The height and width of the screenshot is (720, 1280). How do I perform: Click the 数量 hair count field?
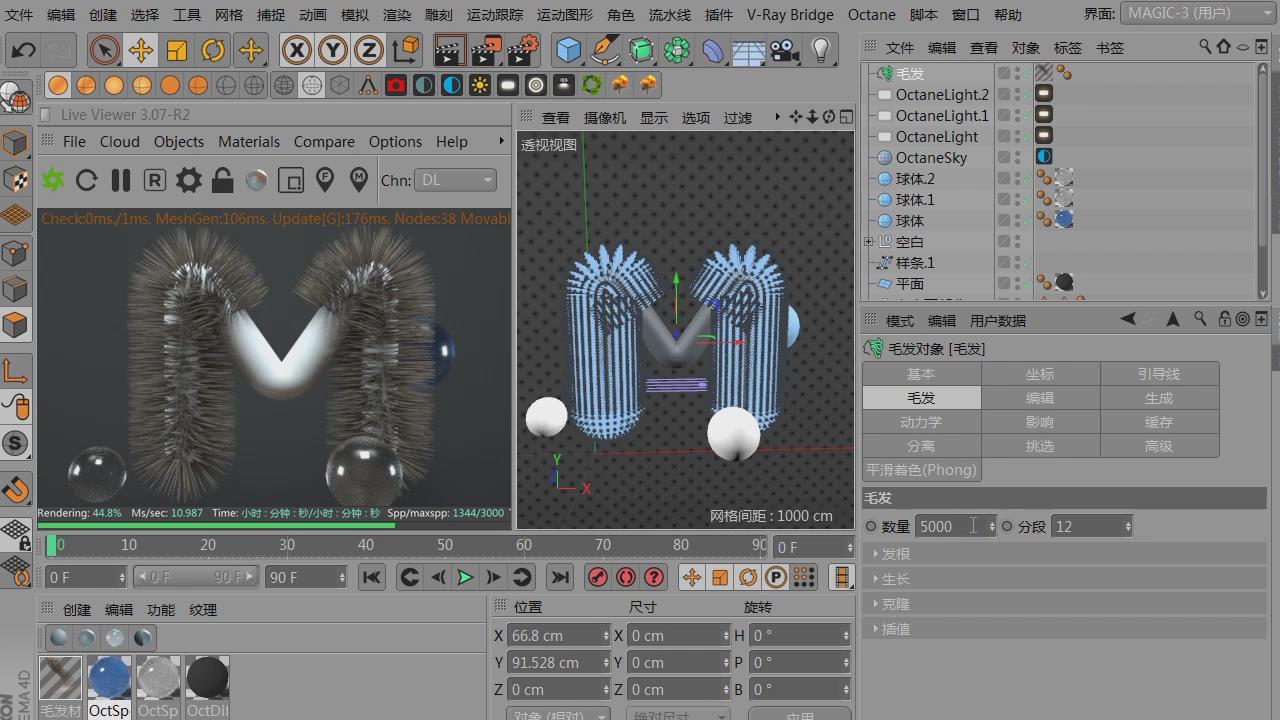pos(955,526)
